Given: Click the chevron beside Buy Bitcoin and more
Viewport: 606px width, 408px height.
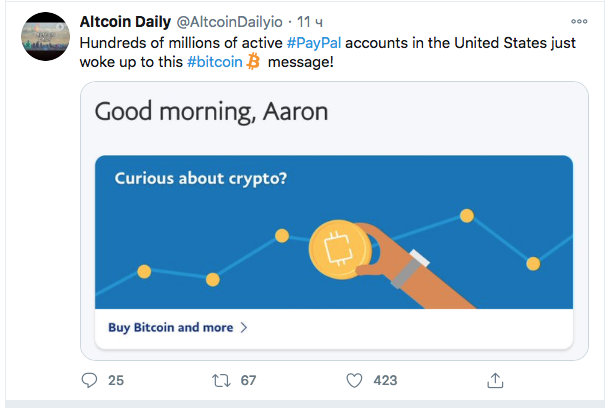Looking at the screenshot, I should click(243, 327).
